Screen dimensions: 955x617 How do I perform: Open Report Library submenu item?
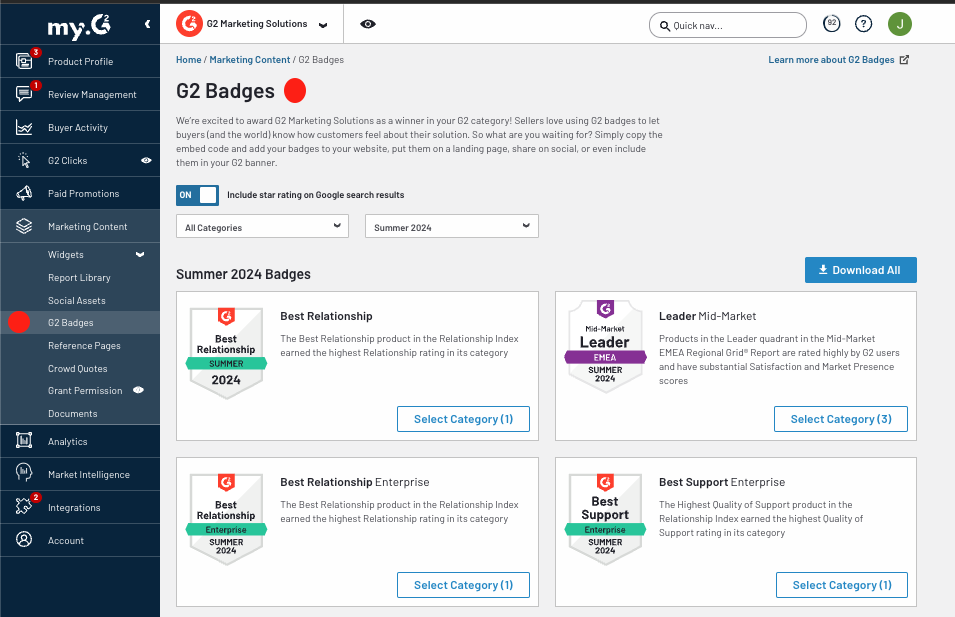click(79, 277)
